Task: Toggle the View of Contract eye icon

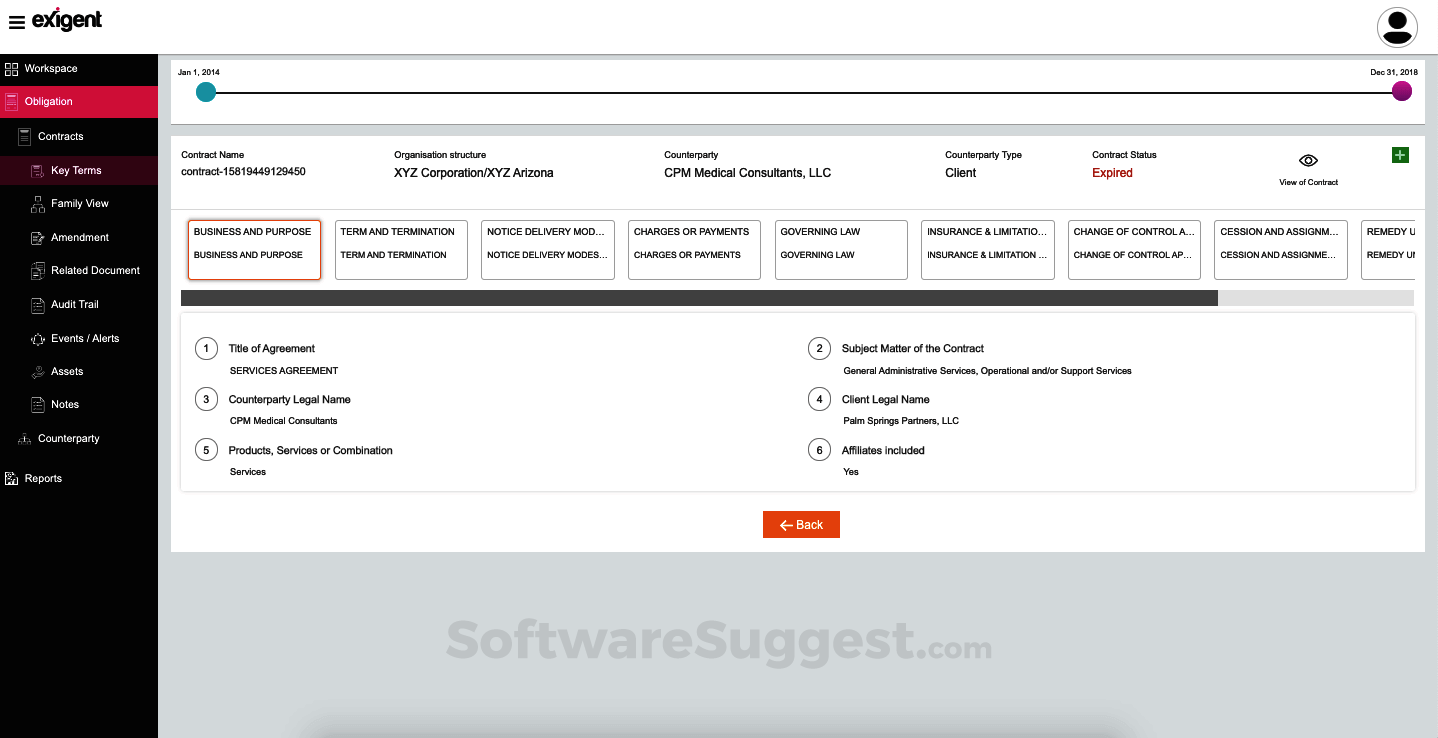Action: [x=1307, y=160]
